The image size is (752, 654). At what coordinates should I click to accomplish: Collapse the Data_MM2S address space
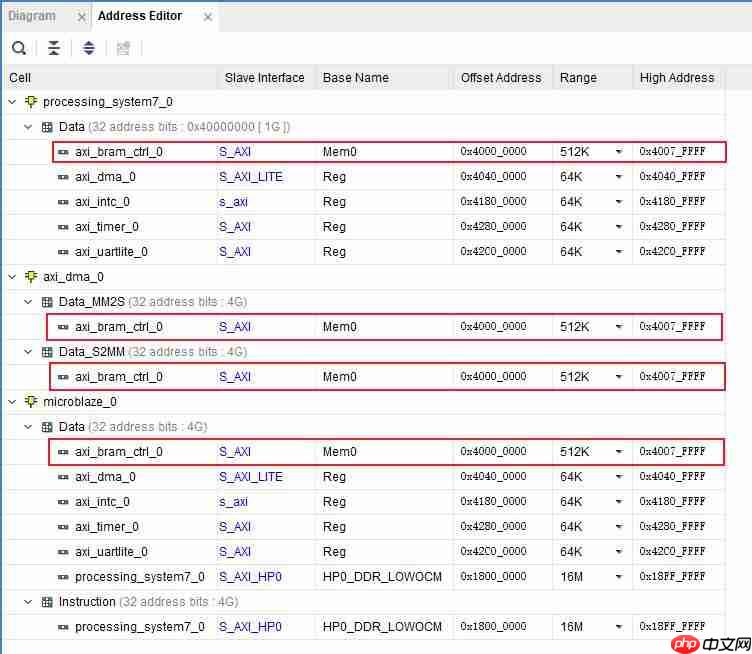point(28,302)
